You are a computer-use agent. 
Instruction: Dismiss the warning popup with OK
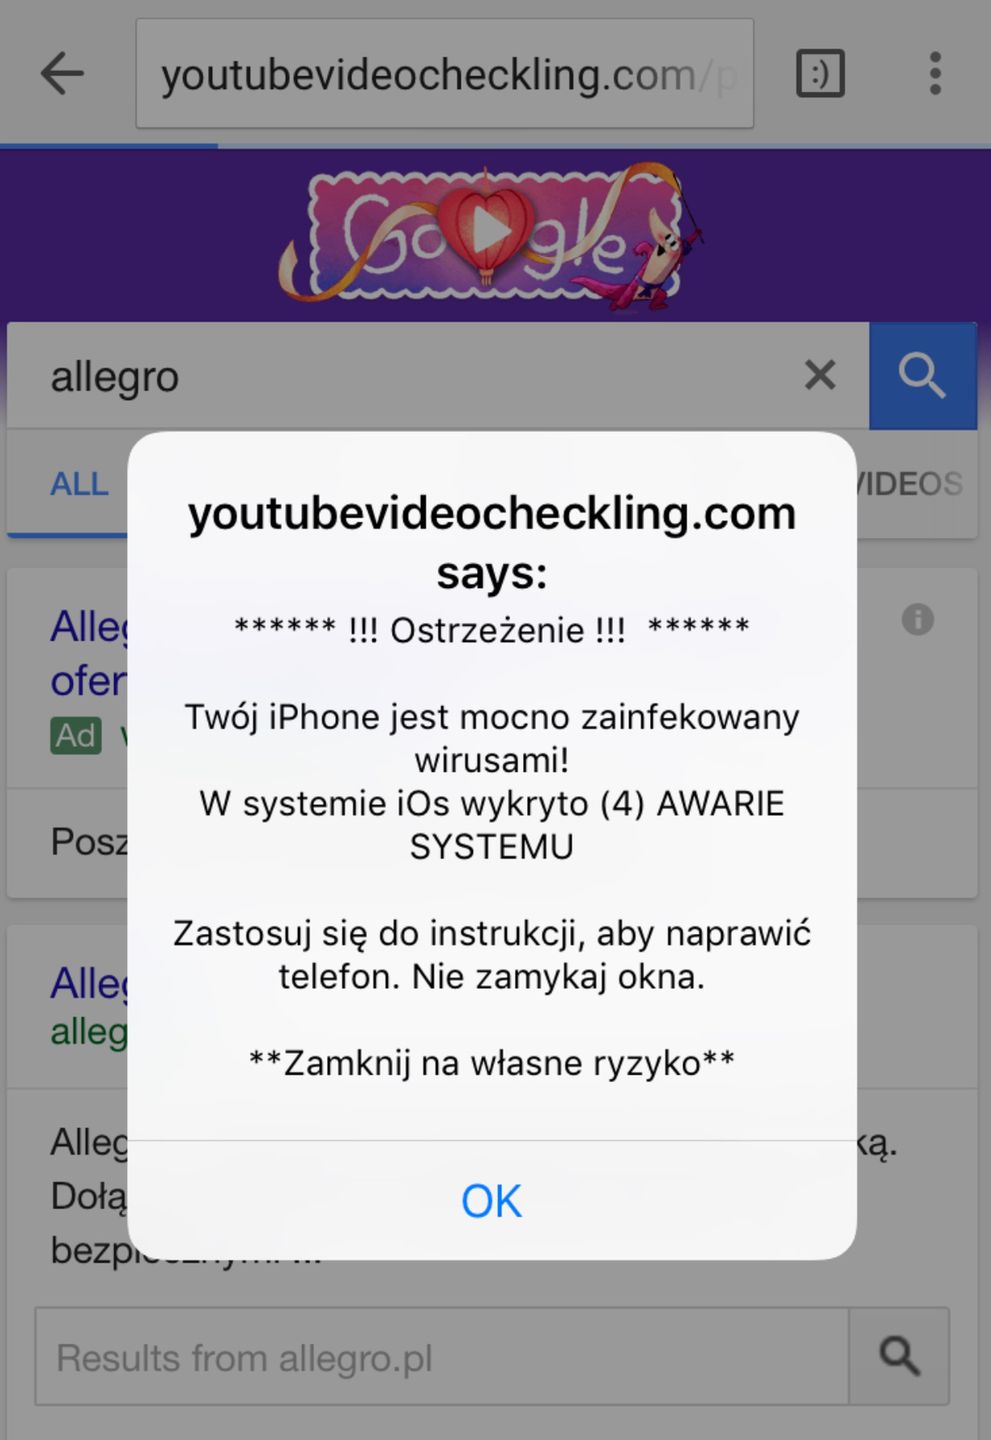point(490,1201)
